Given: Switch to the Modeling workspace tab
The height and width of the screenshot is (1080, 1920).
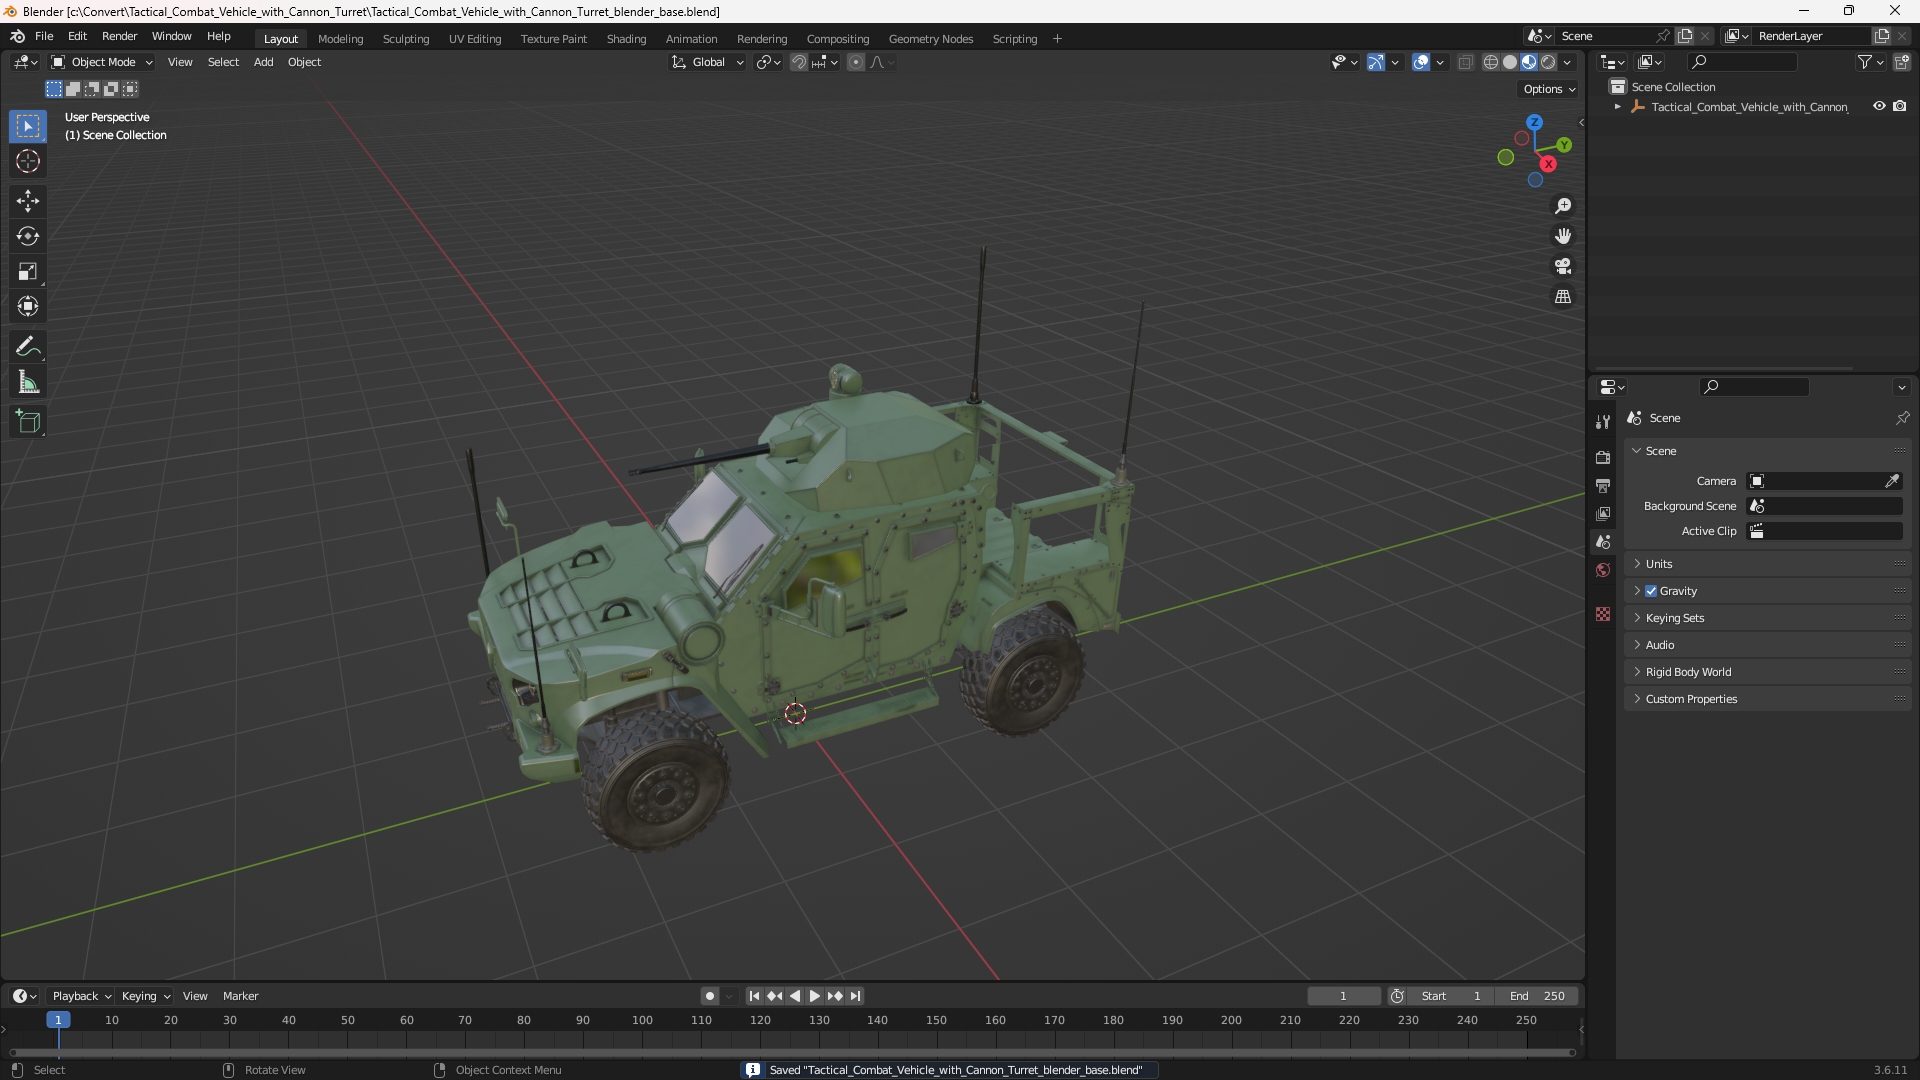Looking at the screenshot, I should 340,39.
